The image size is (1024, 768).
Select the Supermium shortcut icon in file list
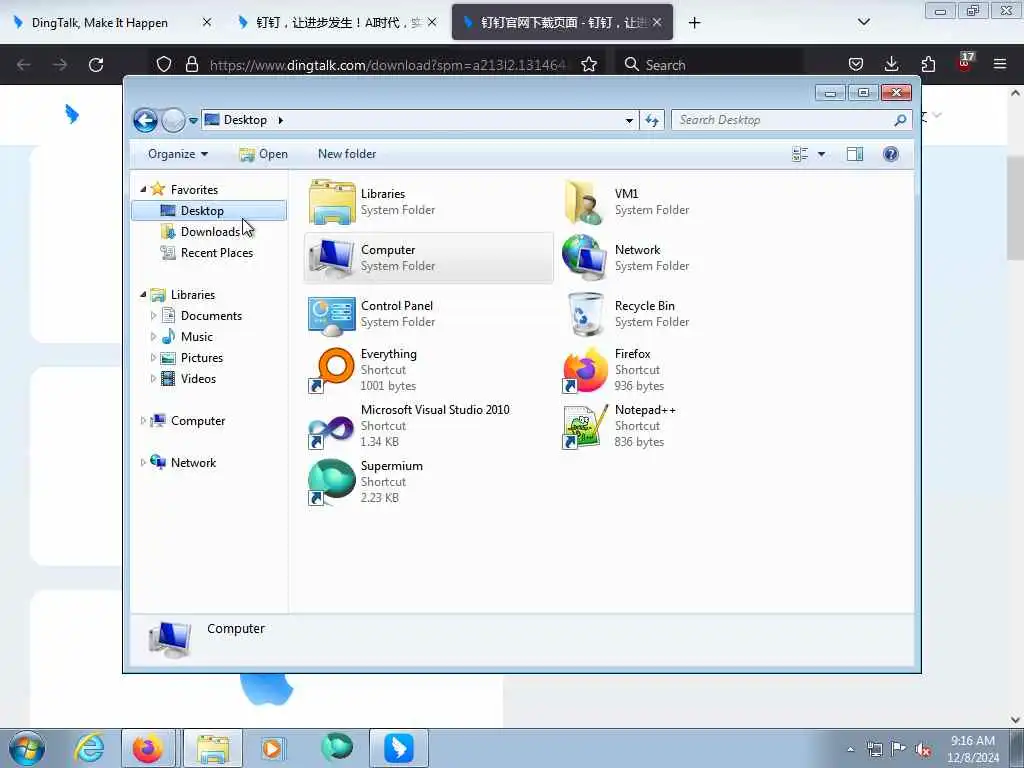[332, 482]
